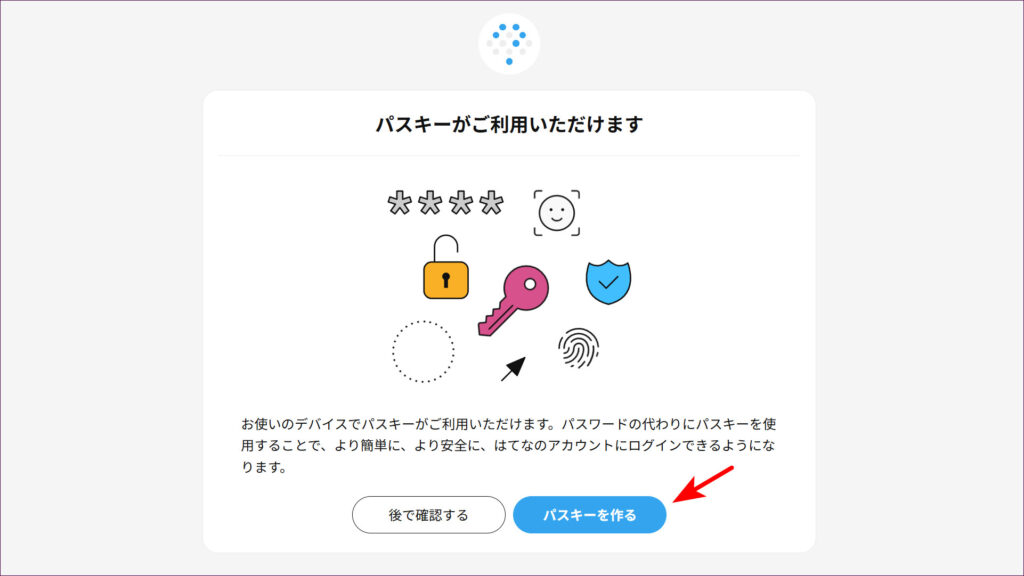
Task: Click the blue shield checkmark icon
Action: click(608, 281)
